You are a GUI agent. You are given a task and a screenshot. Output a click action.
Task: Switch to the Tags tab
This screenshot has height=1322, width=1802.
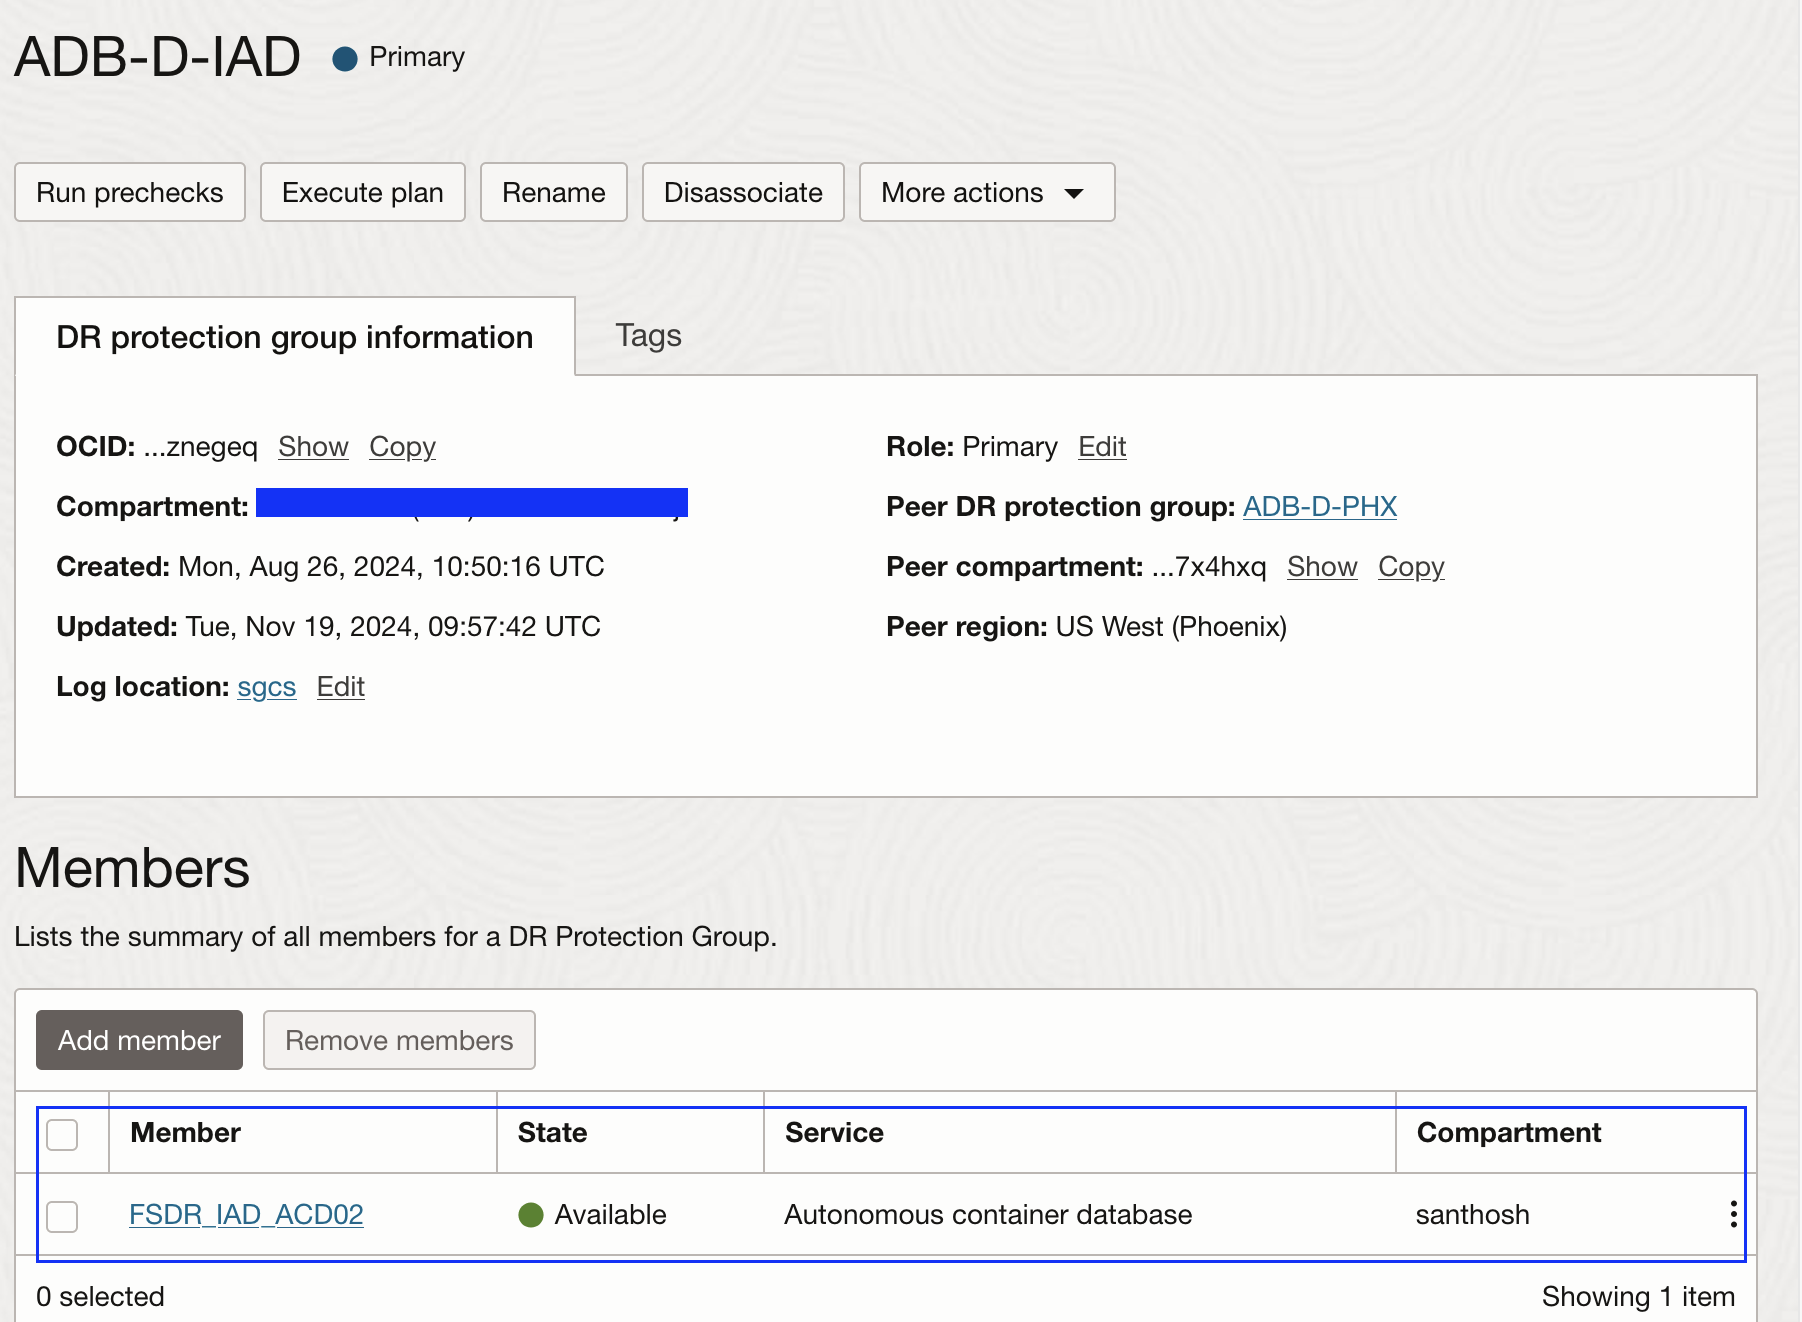pyautogui.click(x=648, y=336)
